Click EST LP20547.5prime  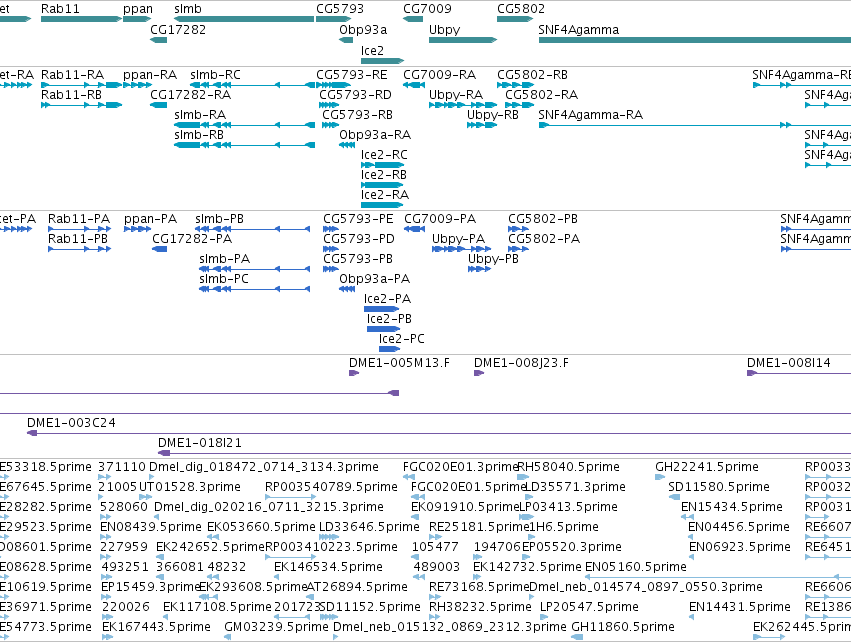click(589, 607)
